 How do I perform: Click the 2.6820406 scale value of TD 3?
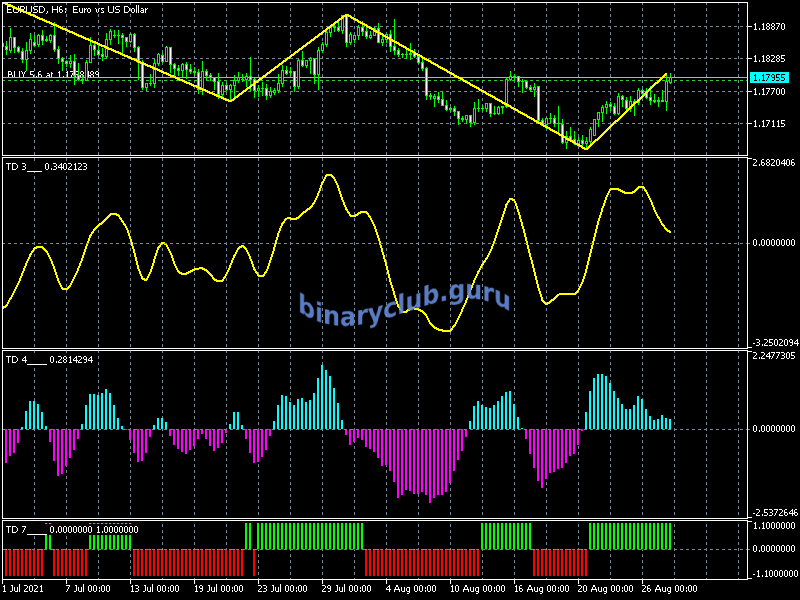pyautogui.click(x=772, y=163)
